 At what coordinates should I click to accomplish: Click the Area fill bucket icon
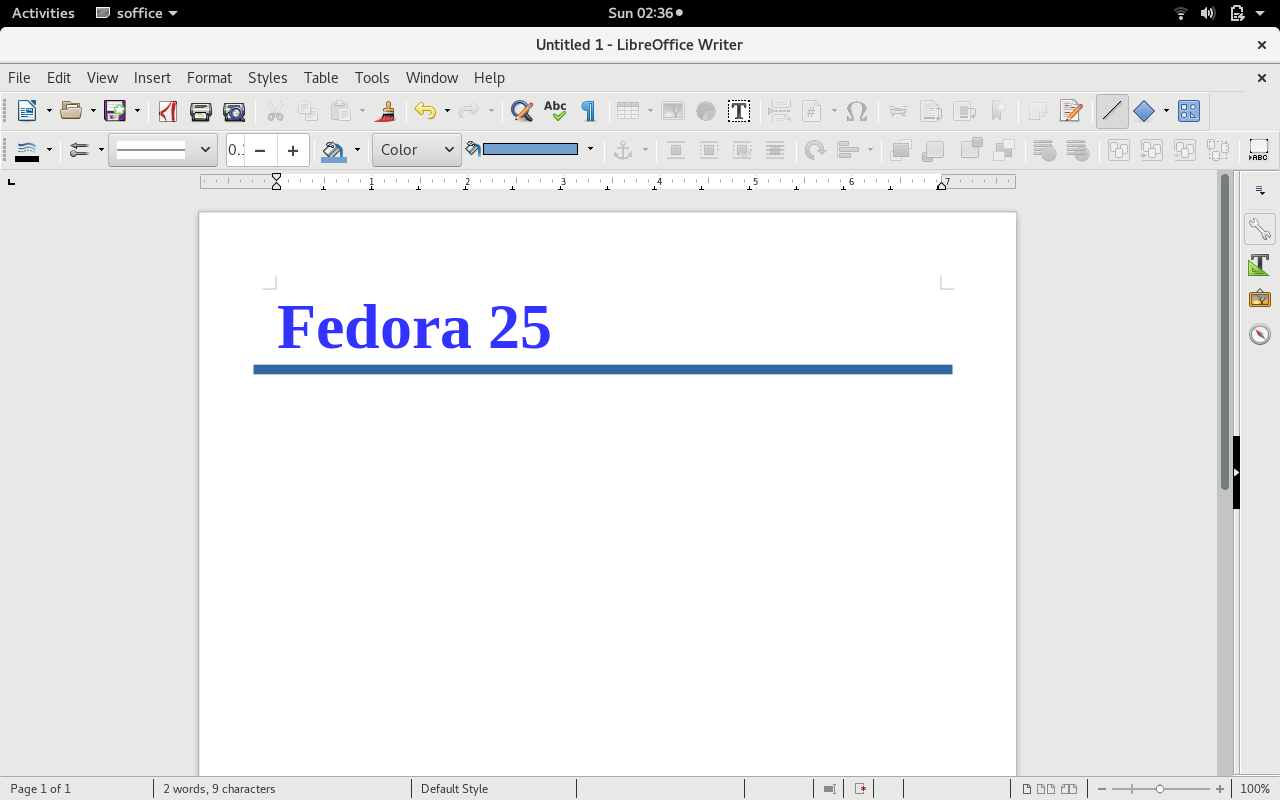pyautogui.click(x=333, y=150)
